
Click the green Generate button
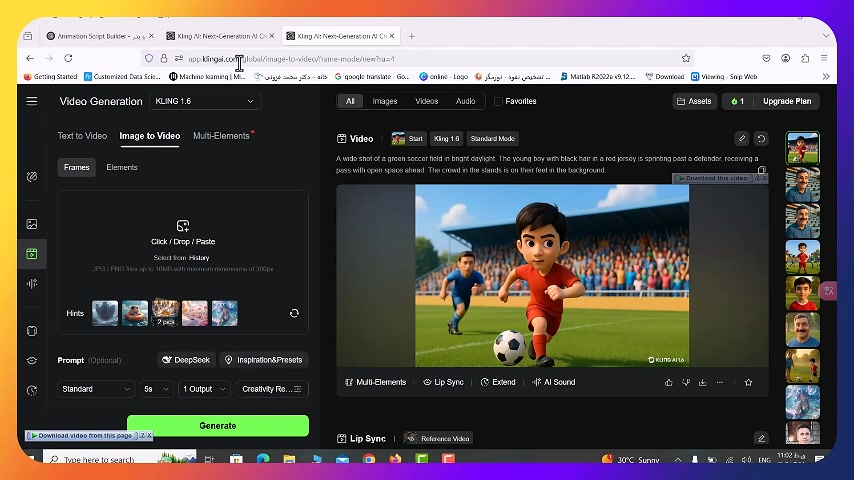pos(218,426)
